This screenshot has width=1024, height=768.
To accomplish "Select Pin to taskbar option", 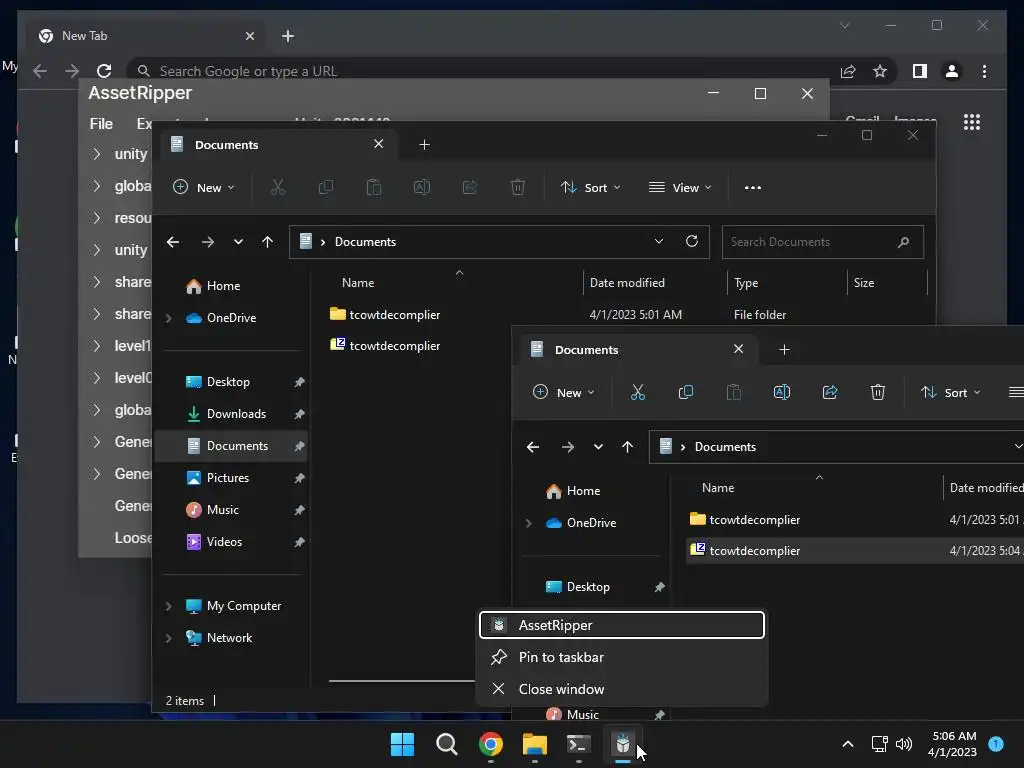I will pyautogui.click(x=622, y=657).
